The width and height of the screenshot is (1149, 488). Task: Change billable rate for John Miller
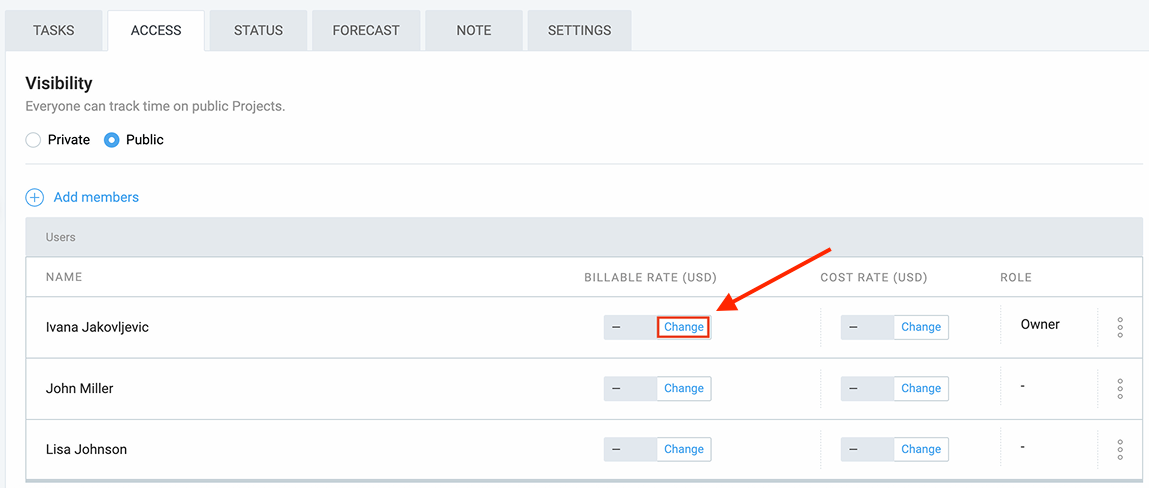tap(684, 388)
